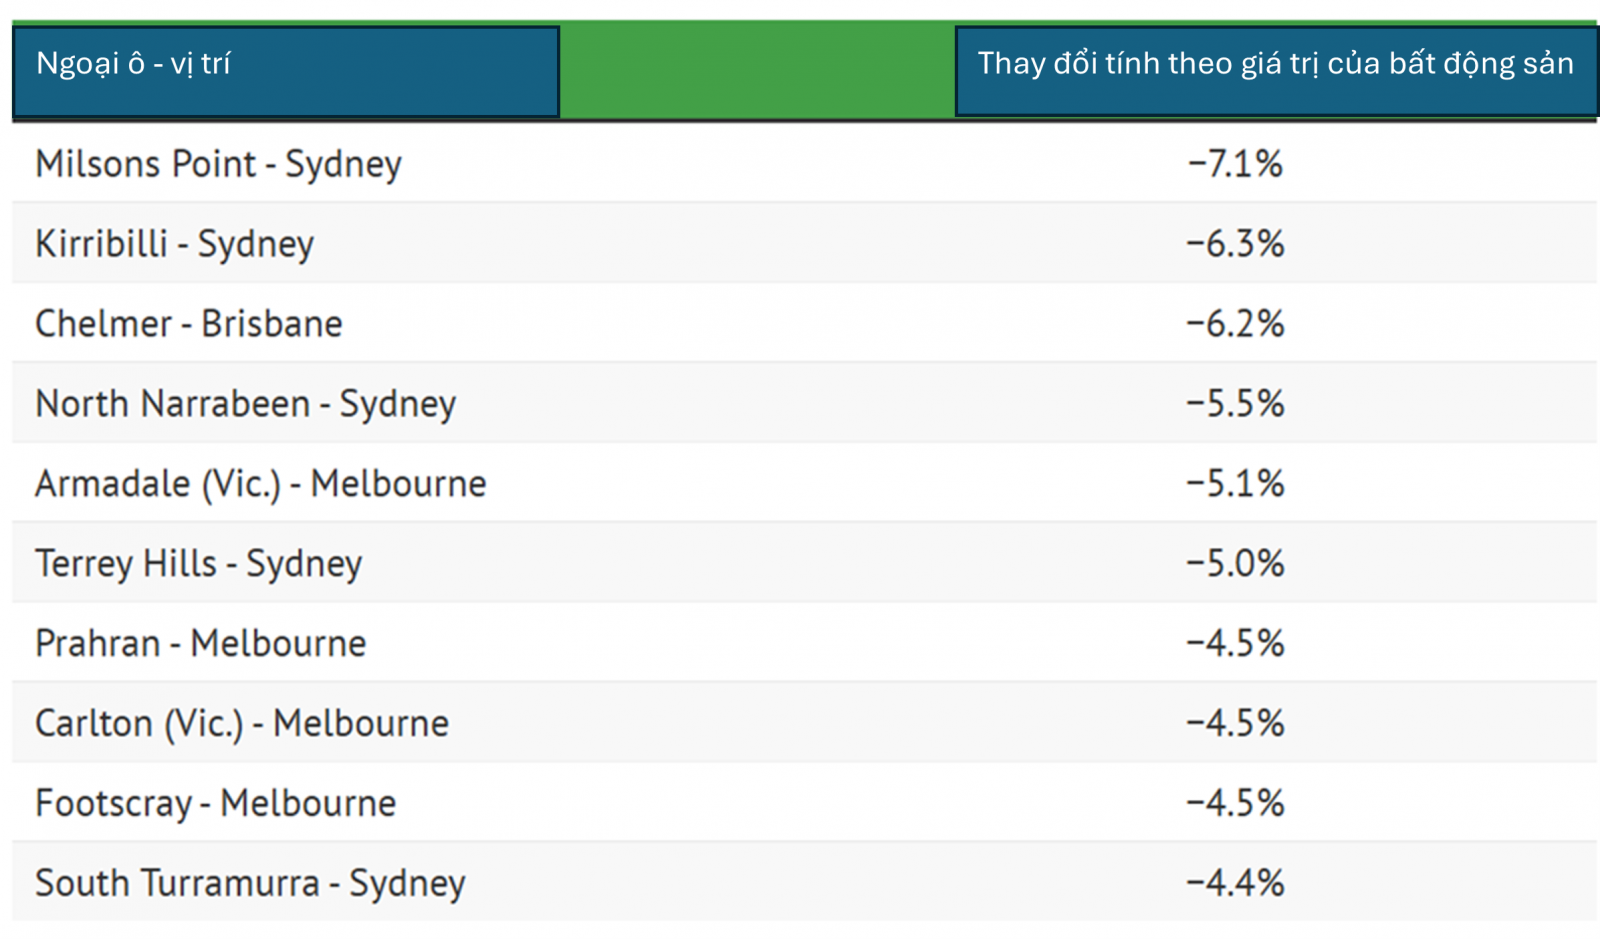Click the −6.2% change value

click(x=1235, y=324)
